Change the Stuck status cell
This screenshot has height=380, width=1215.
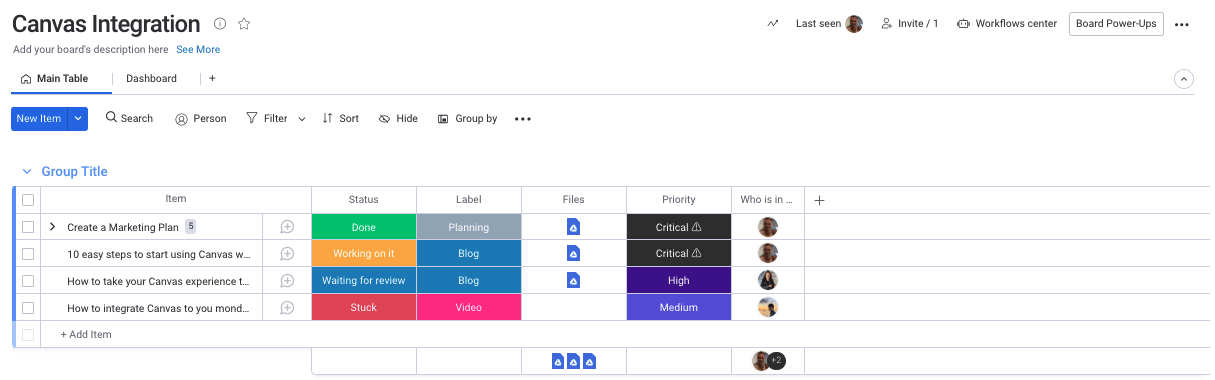(x=364, y=308)
